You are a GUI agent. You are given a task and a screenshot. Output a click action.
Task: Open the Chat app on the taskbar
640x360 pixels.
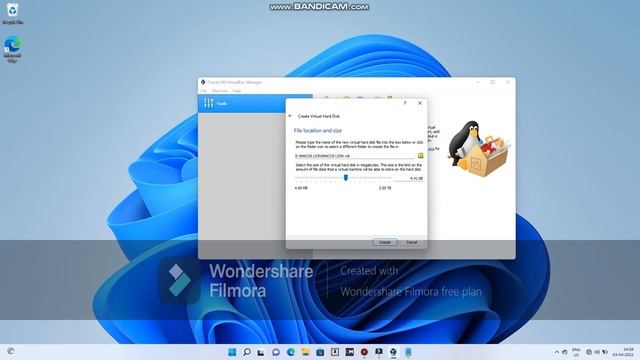coord(276,352)
